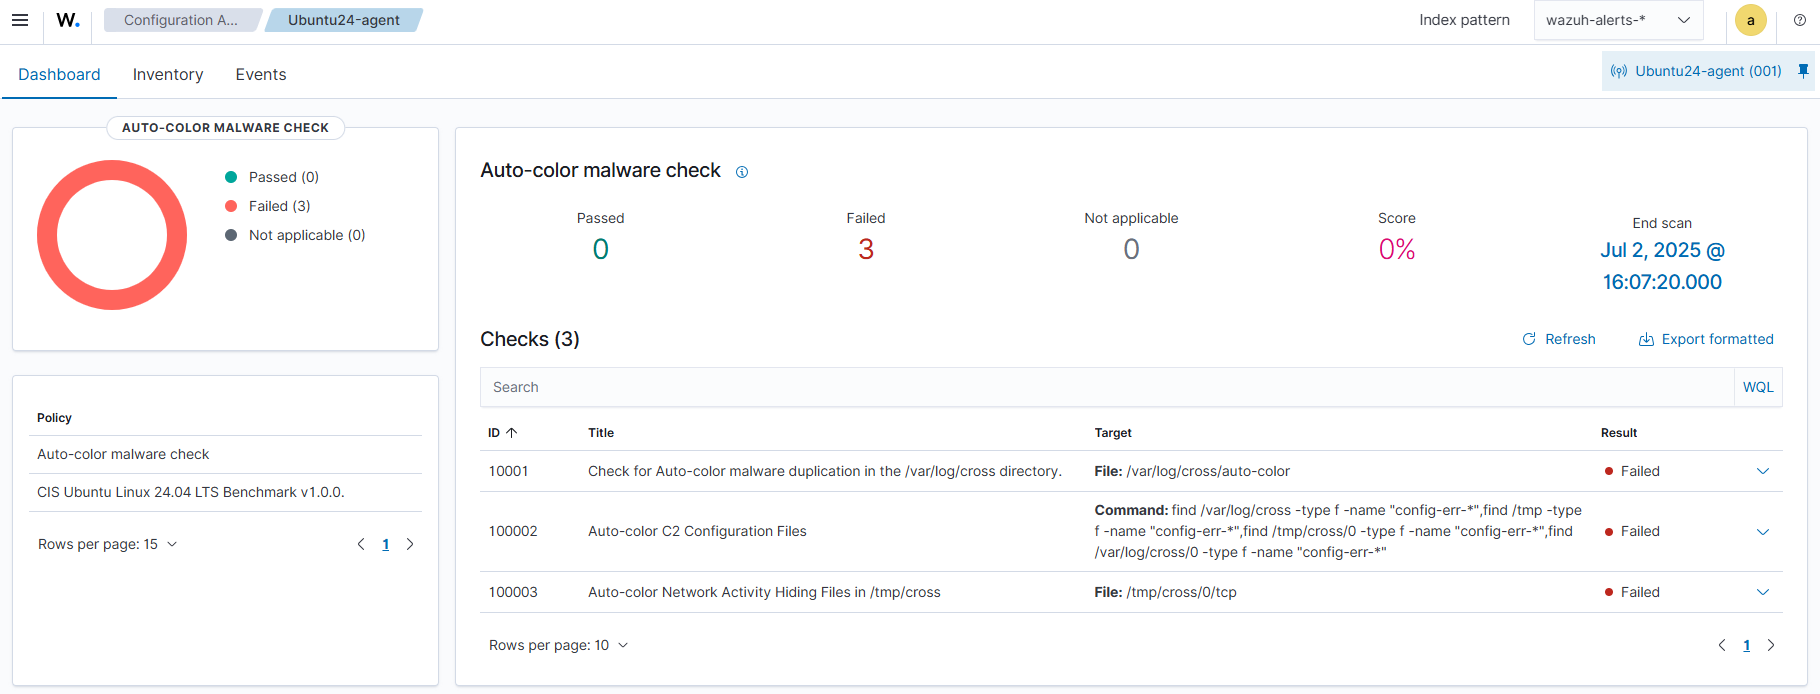Viewport: 1820px width, 694px height.
Task: Click Failed result for check 10001
Action: point(1632,471)
